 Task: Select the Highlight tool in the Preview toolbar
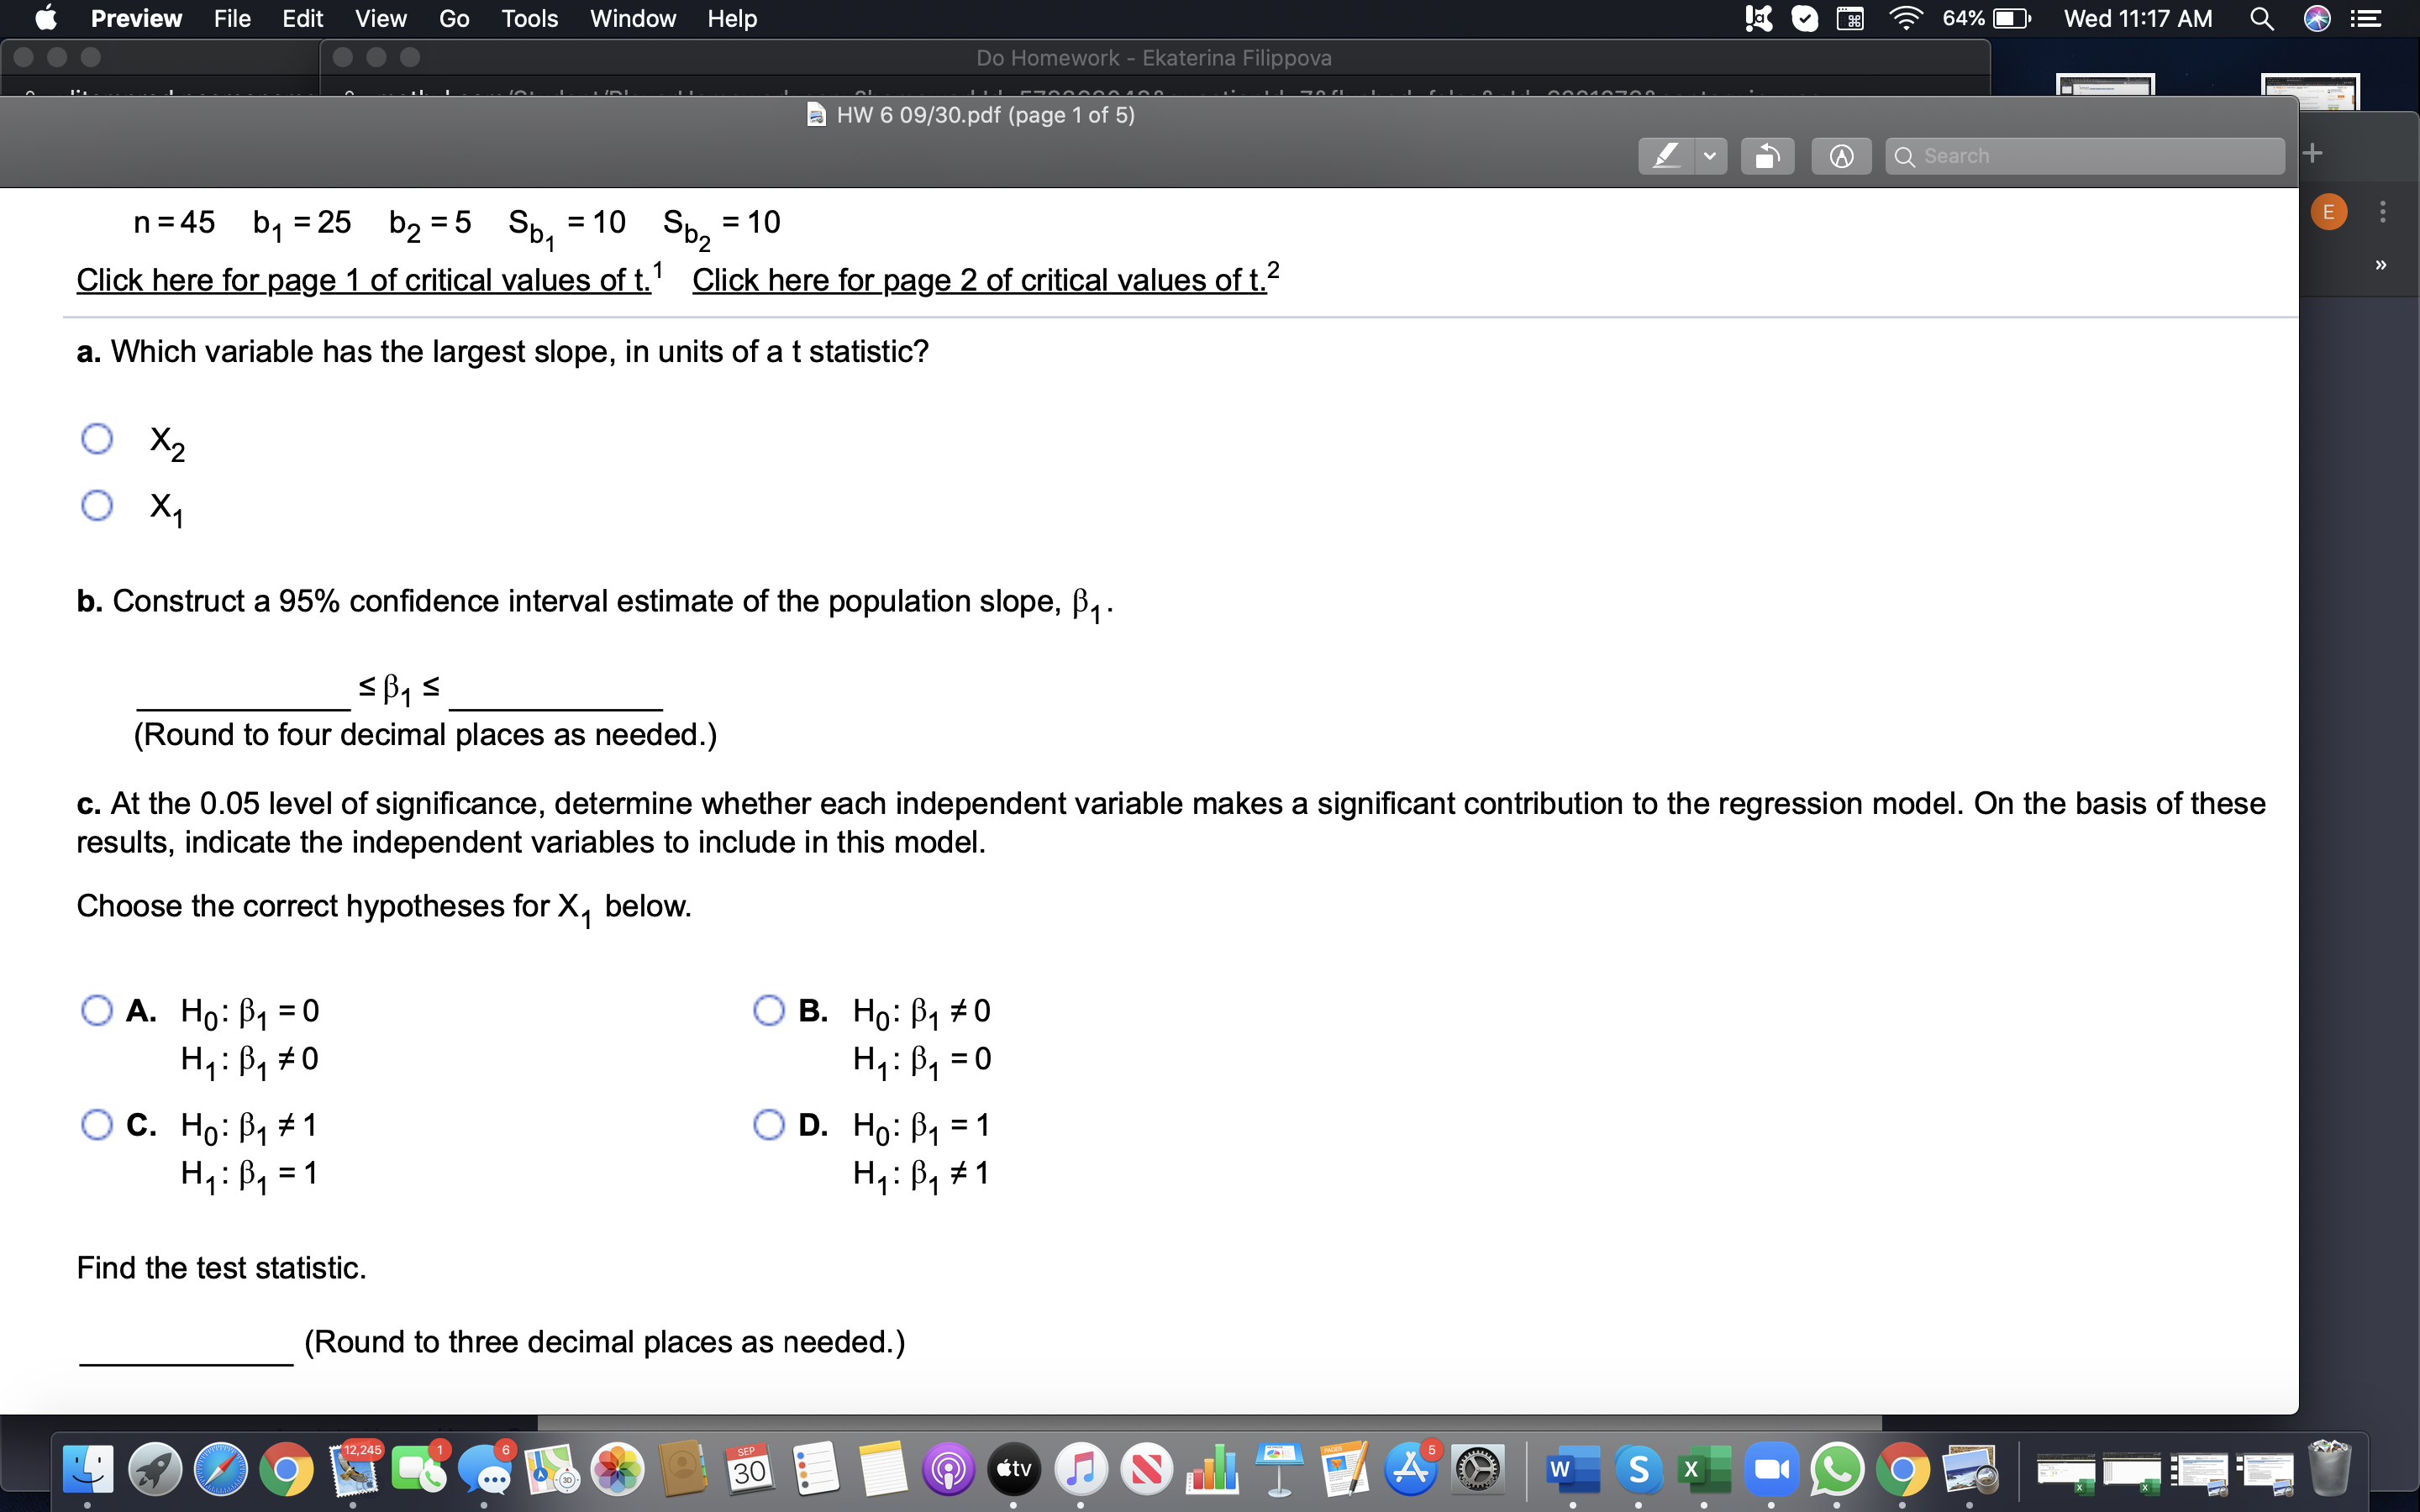click(x=1666, y=155)
